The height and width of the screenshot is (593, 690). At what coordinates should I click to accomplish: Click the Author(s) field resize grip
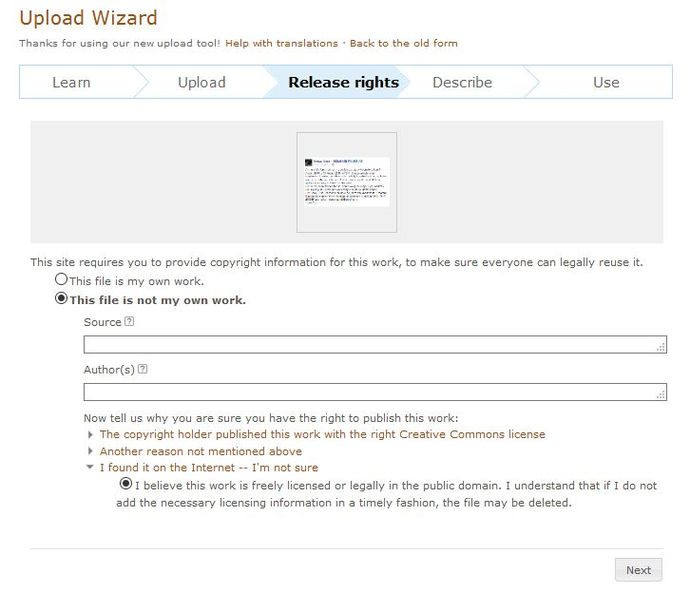click(661, 396)
